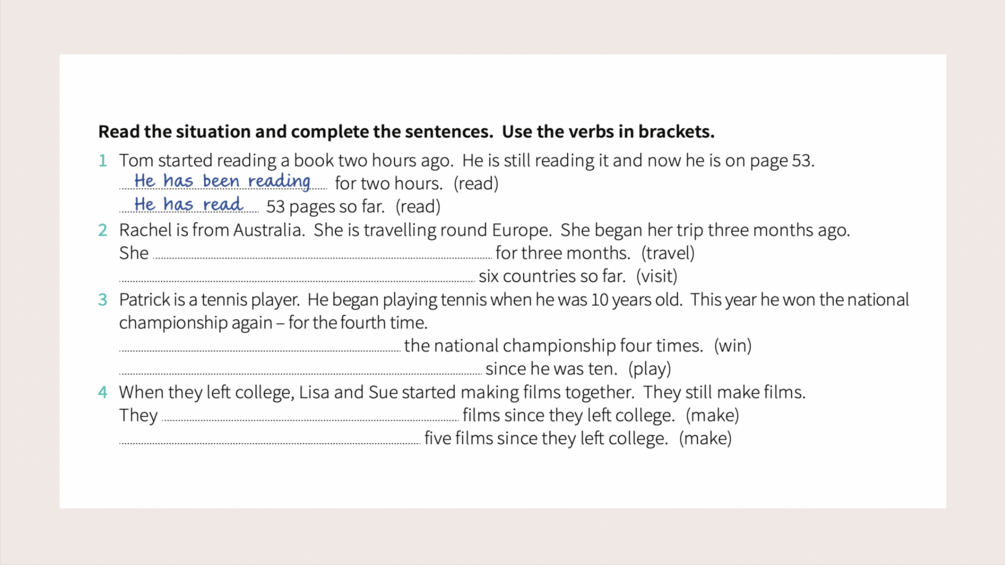Click the blank before 'since he was ten'
The image size is (1005, 565).
point(299,370)
